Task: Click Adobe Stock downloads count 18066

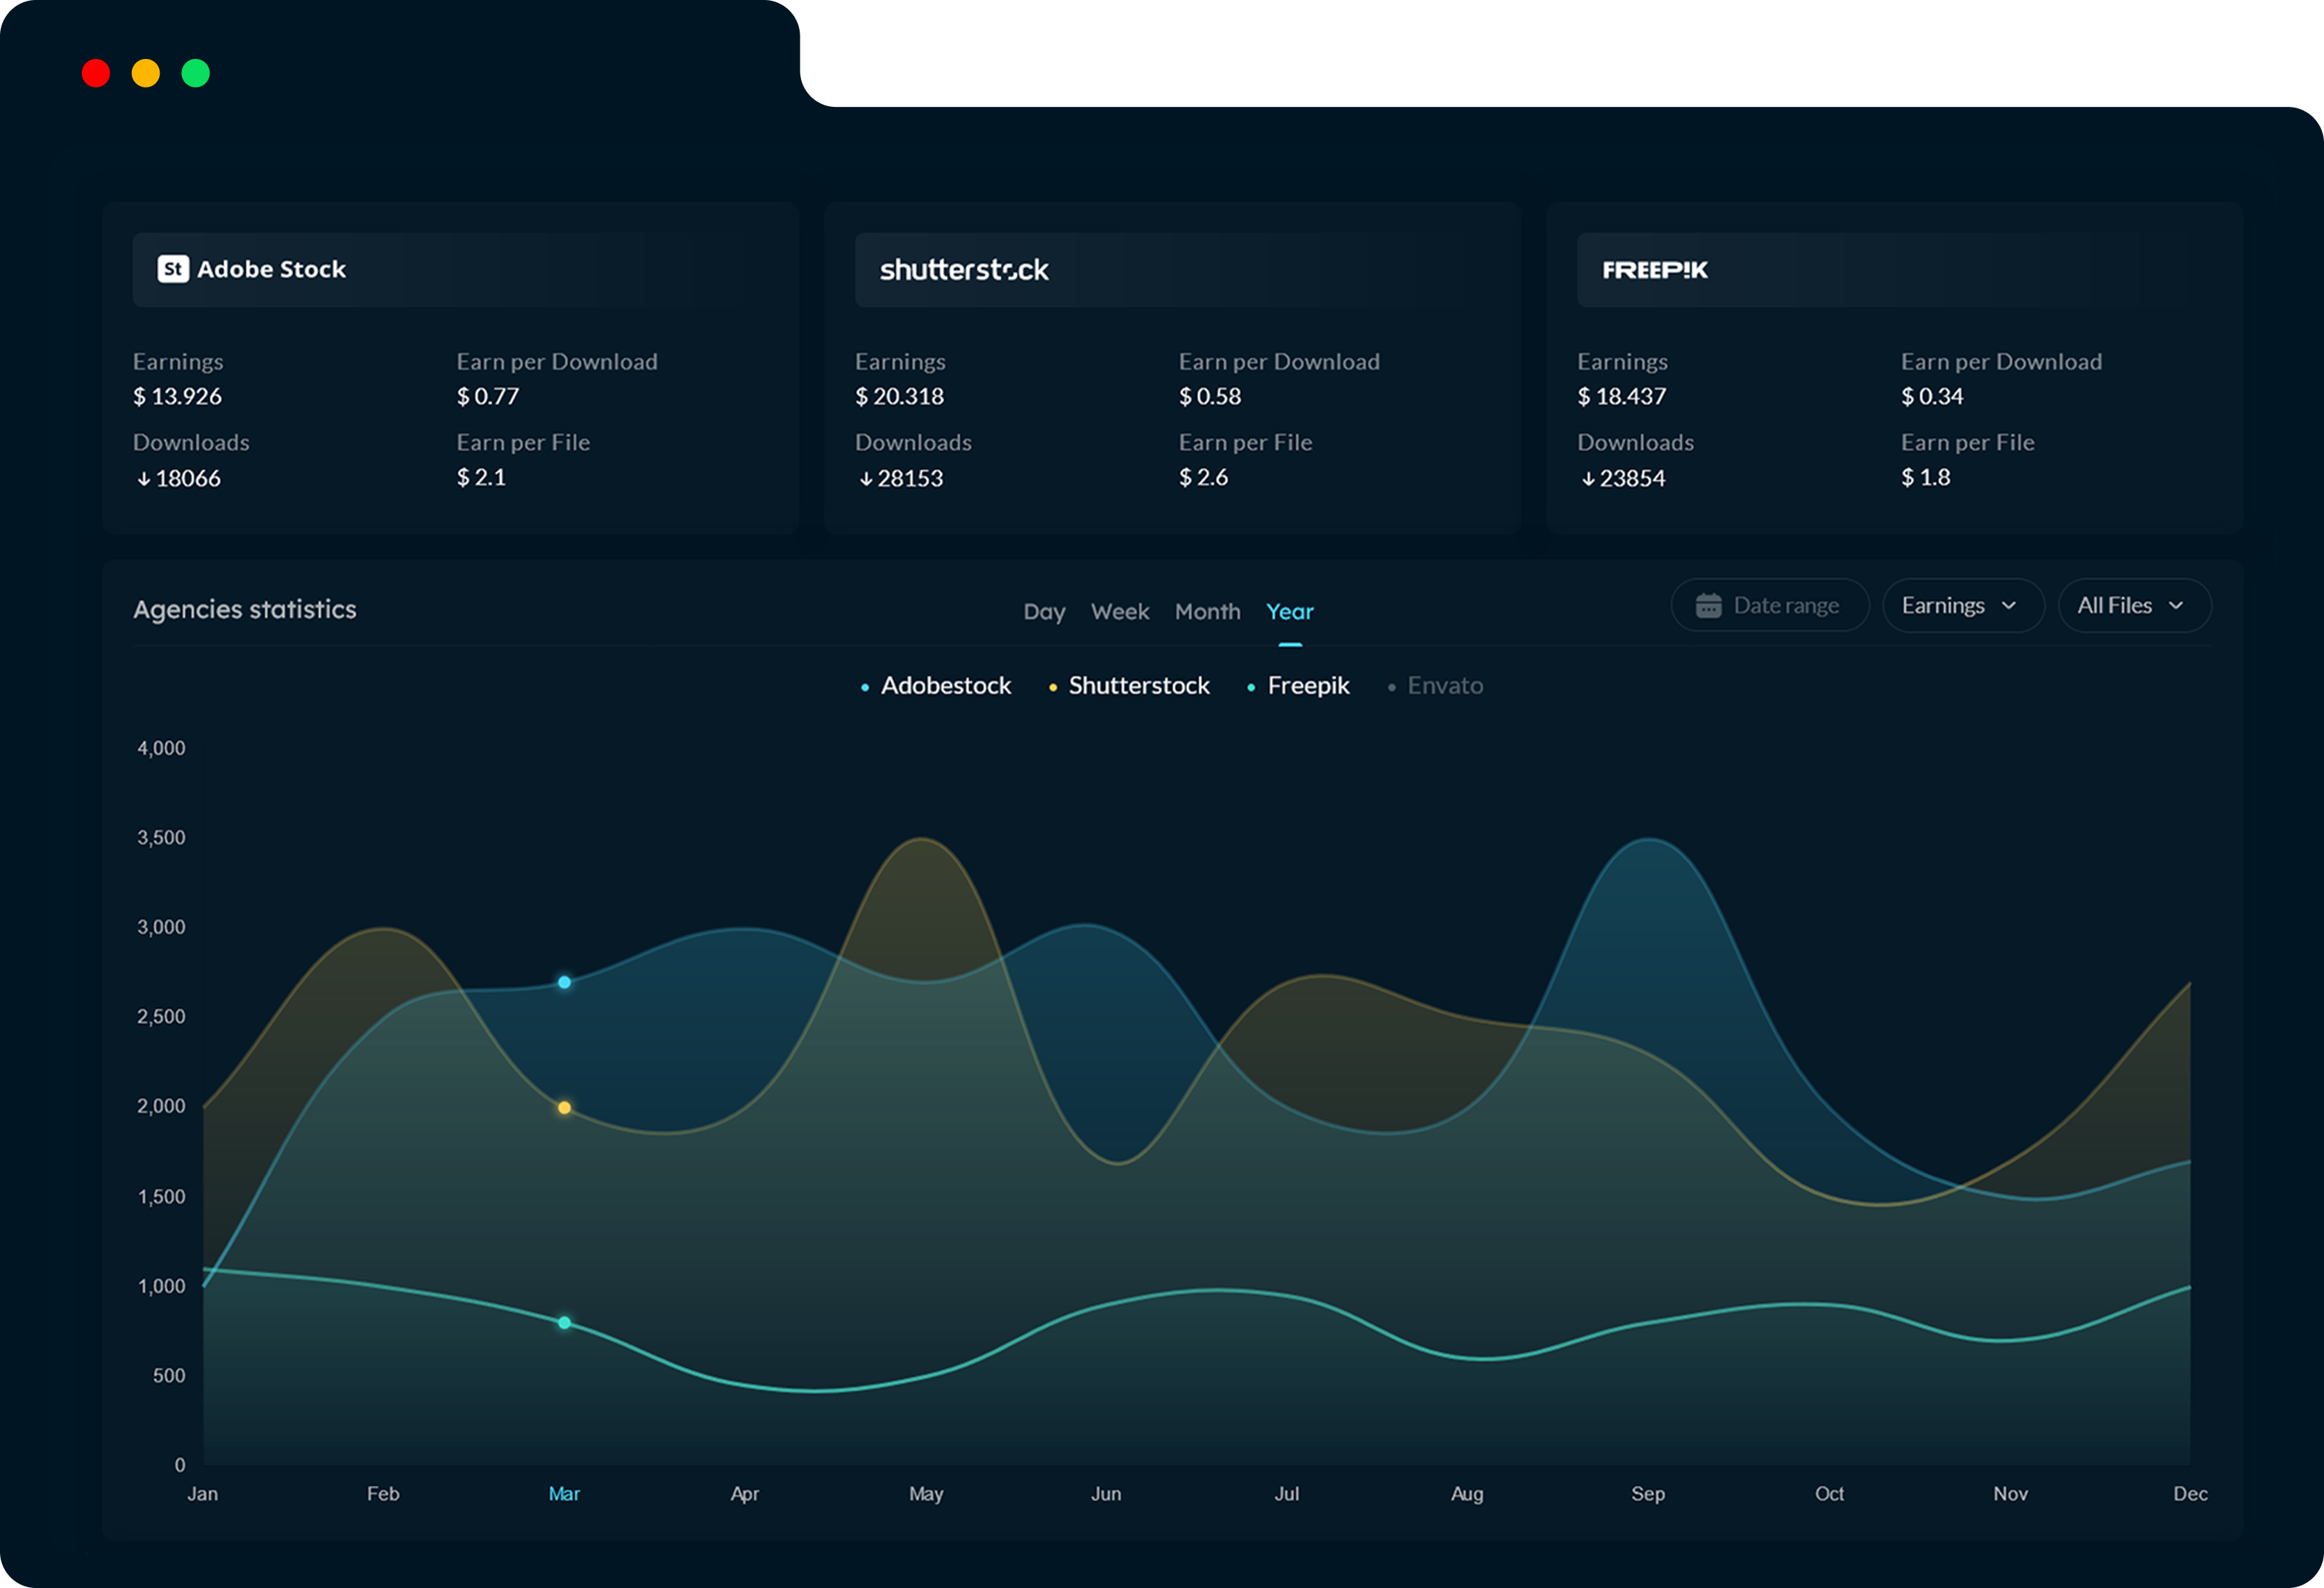Action: point(188,479)
